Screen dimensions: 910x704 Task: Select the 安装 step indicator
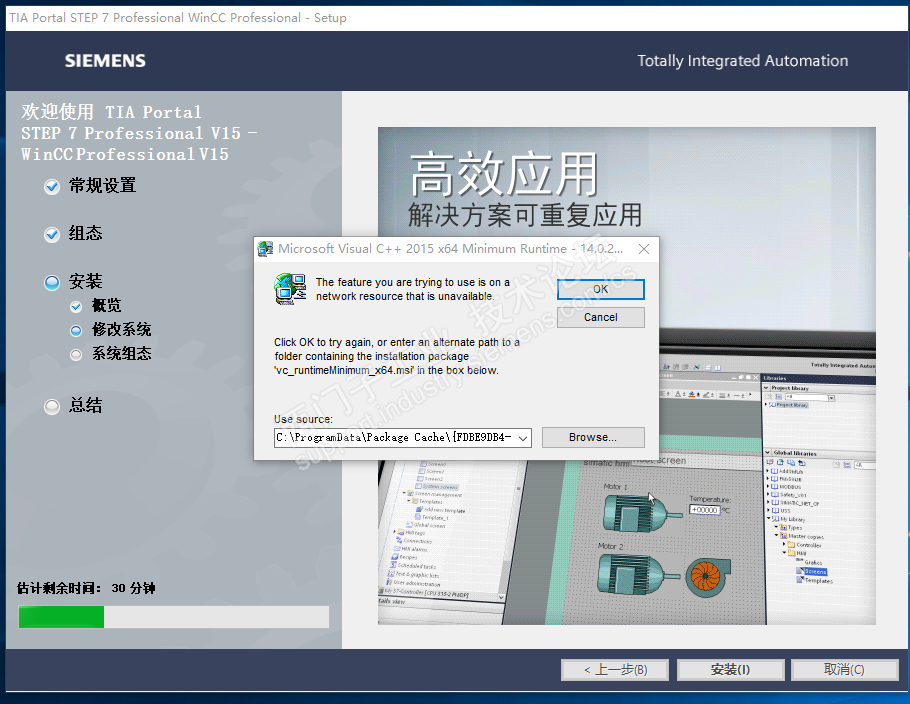click(52, 283)
